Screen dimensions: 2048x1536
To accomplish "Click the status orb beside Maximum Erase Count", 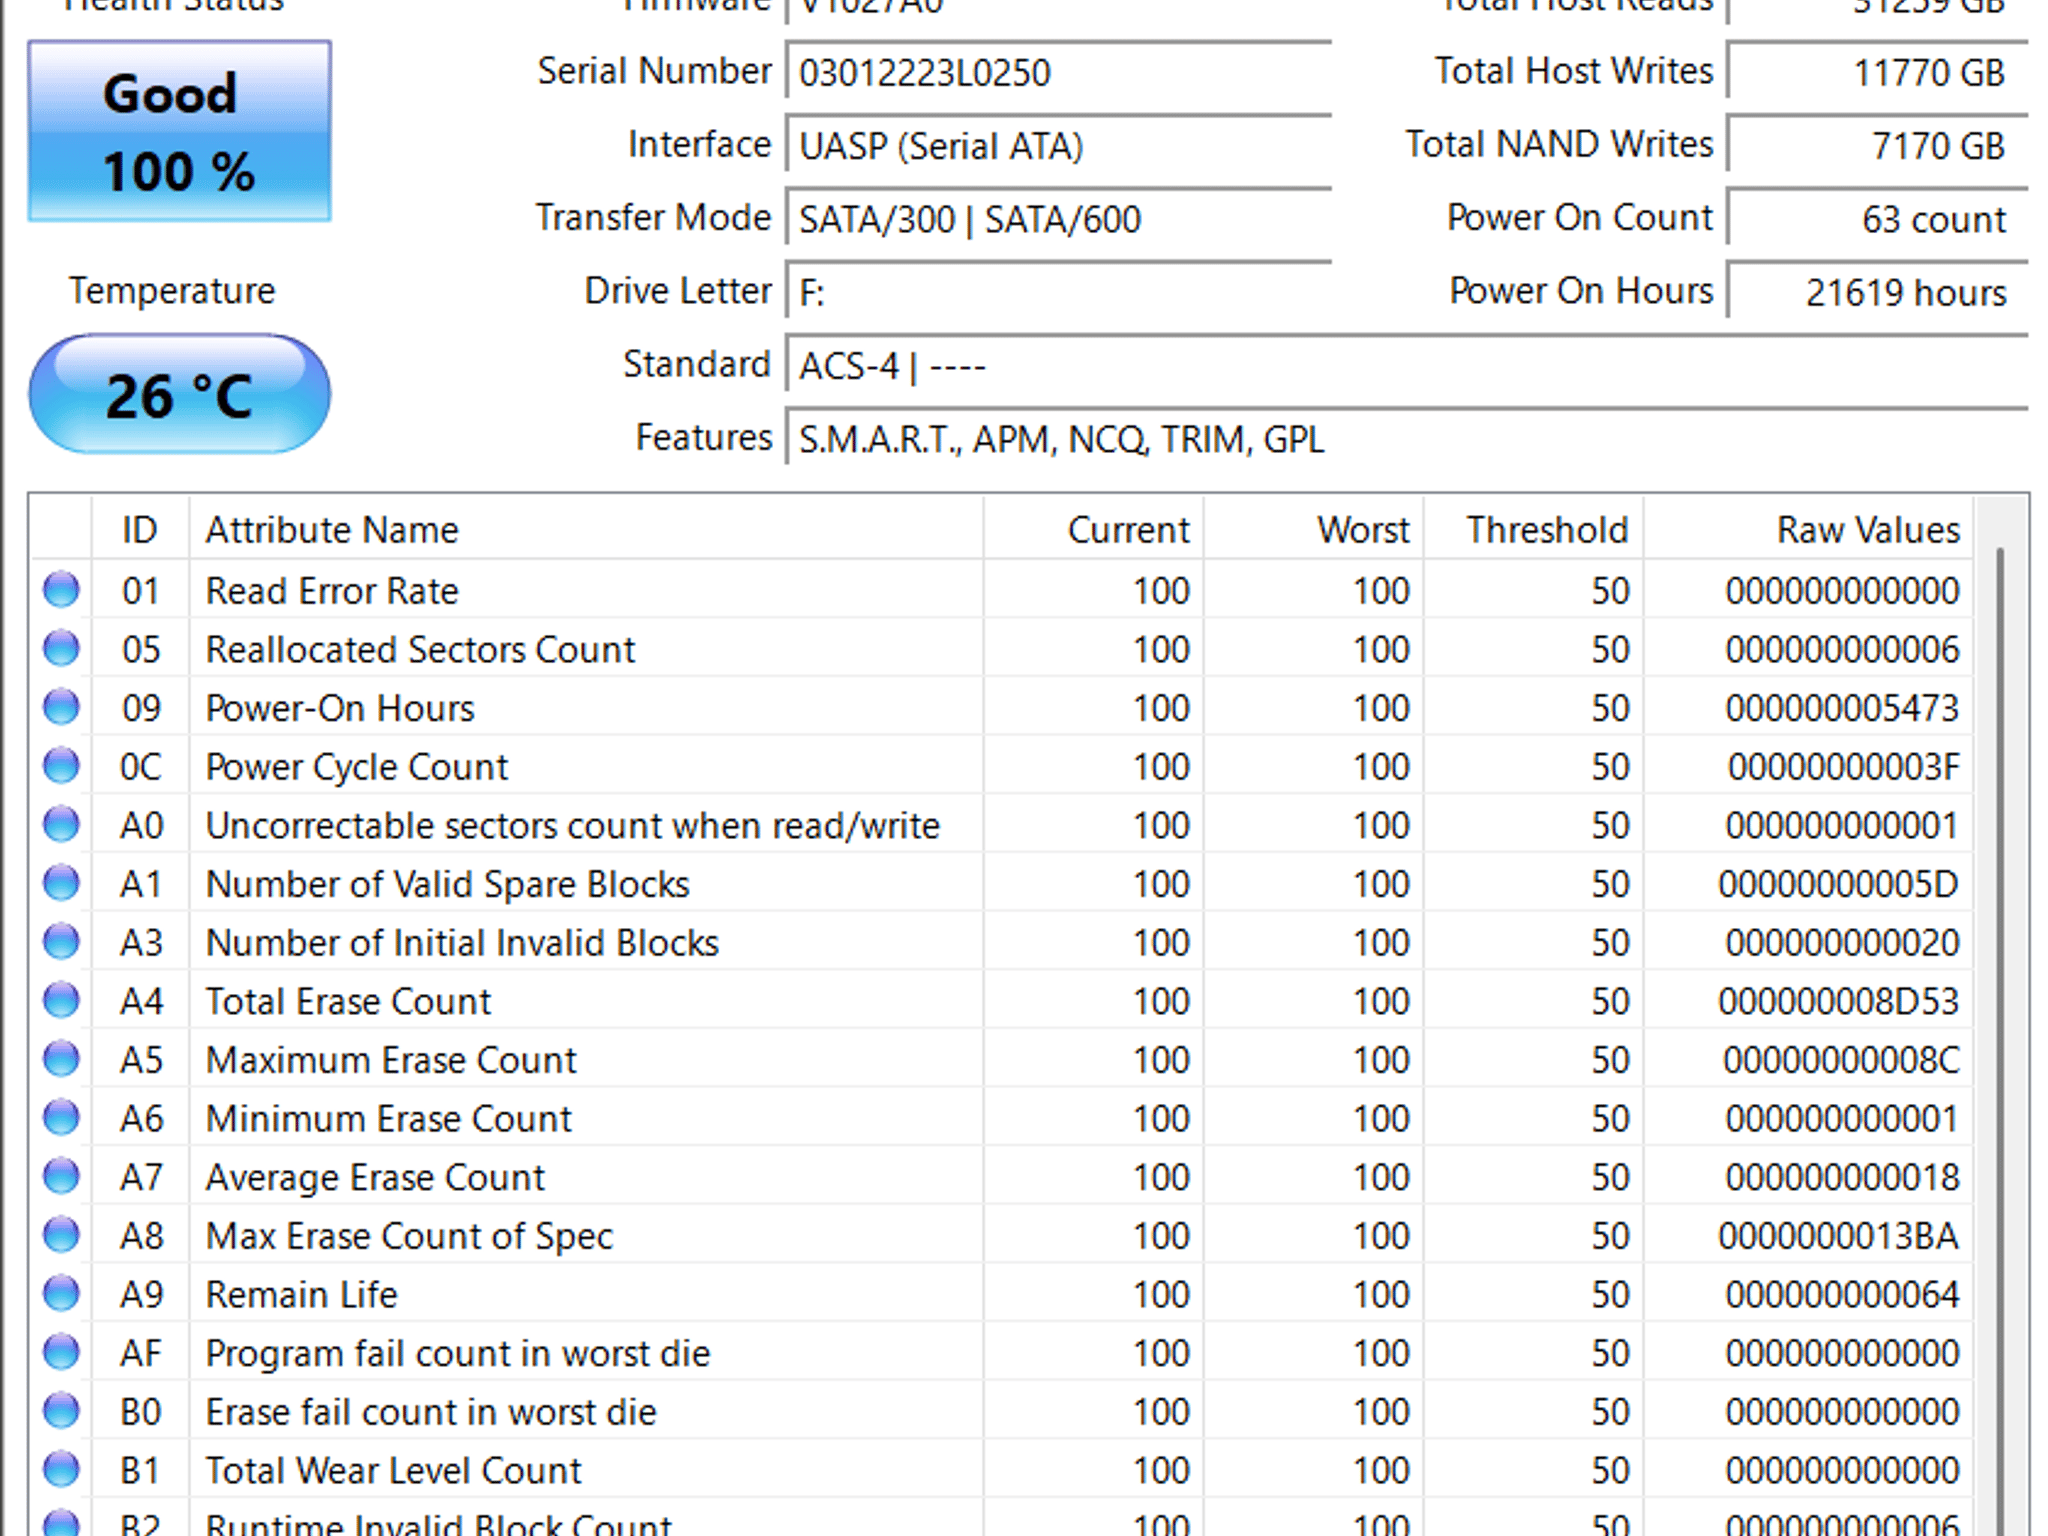I will [x=61, y=1058].
